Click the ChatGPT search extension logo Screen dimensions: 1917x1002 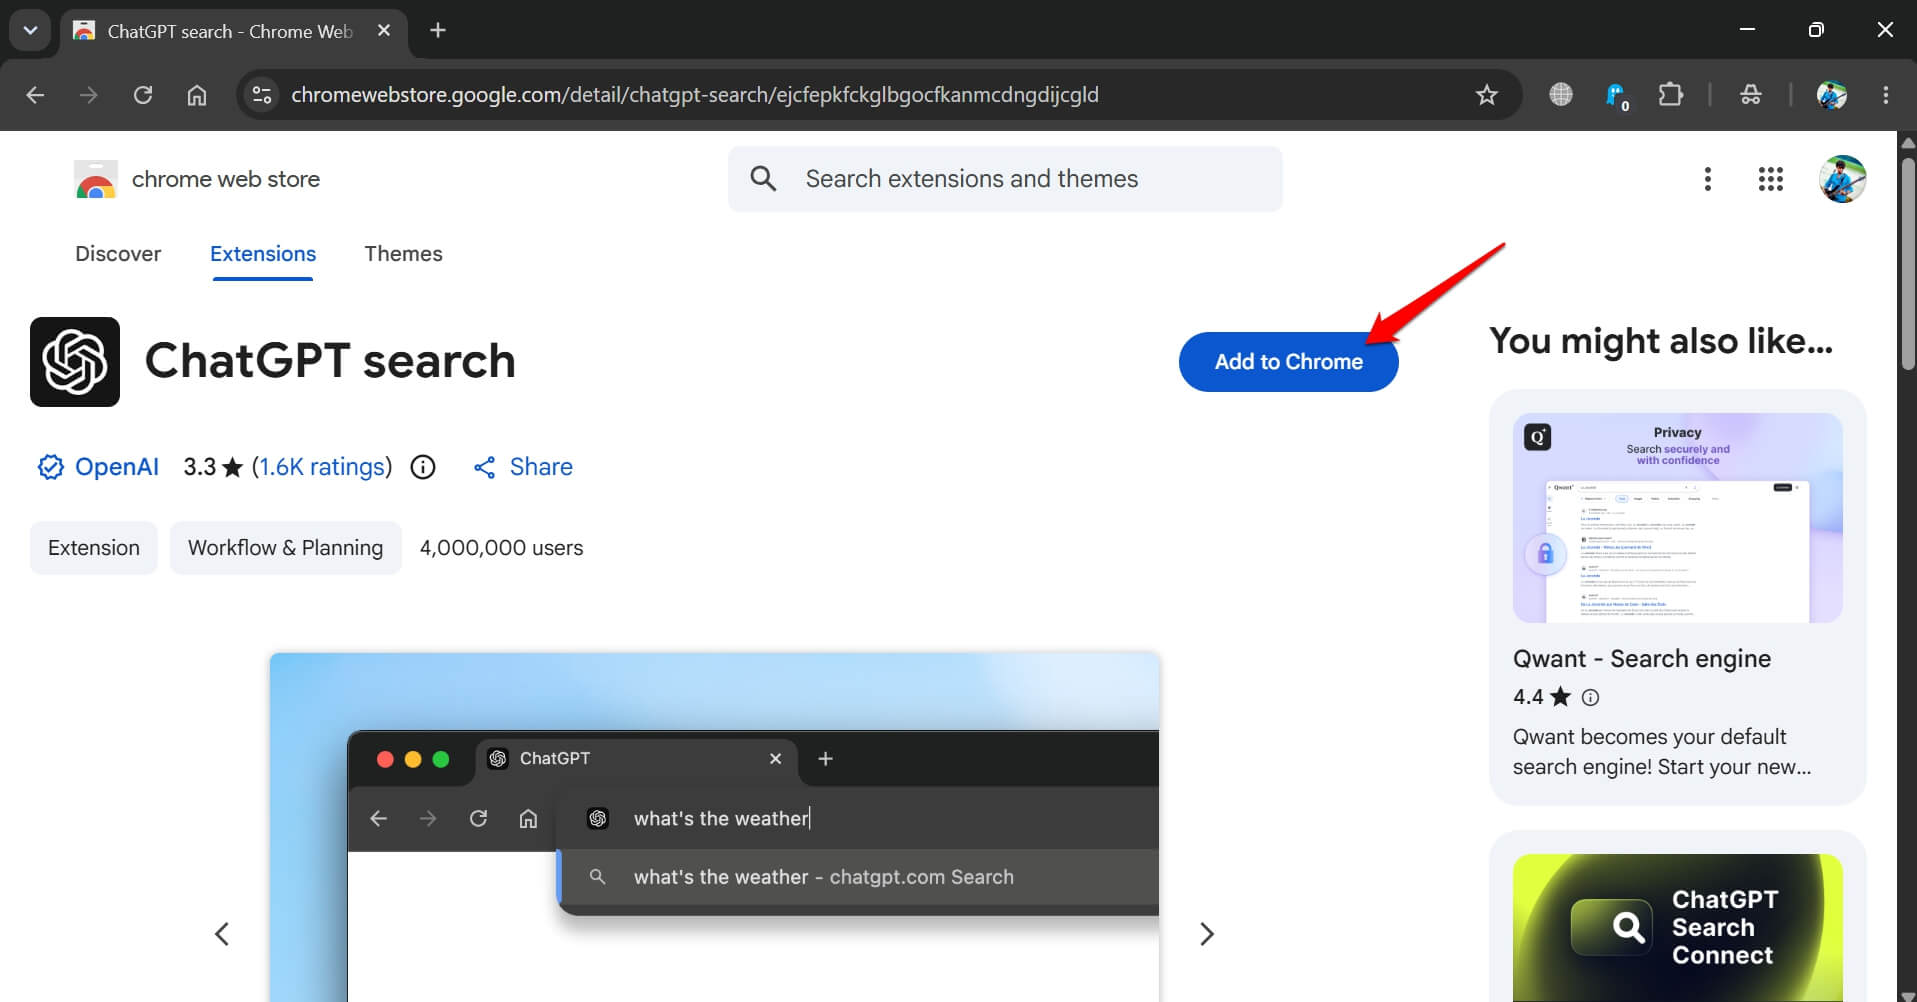tap(75, 362)
